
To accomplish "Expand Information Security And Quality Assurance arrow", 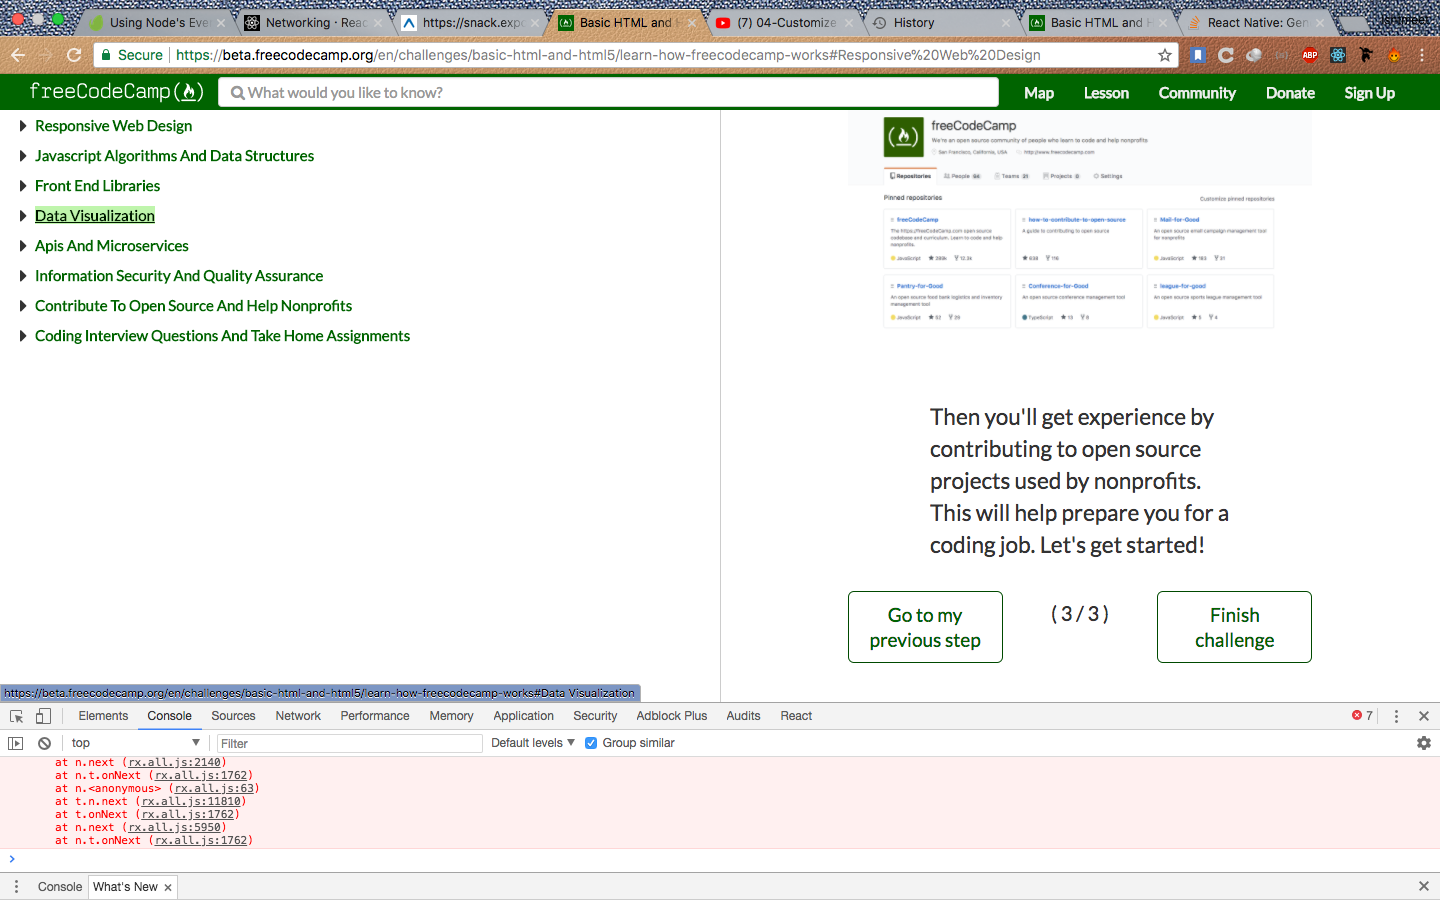I will point(23,276).
